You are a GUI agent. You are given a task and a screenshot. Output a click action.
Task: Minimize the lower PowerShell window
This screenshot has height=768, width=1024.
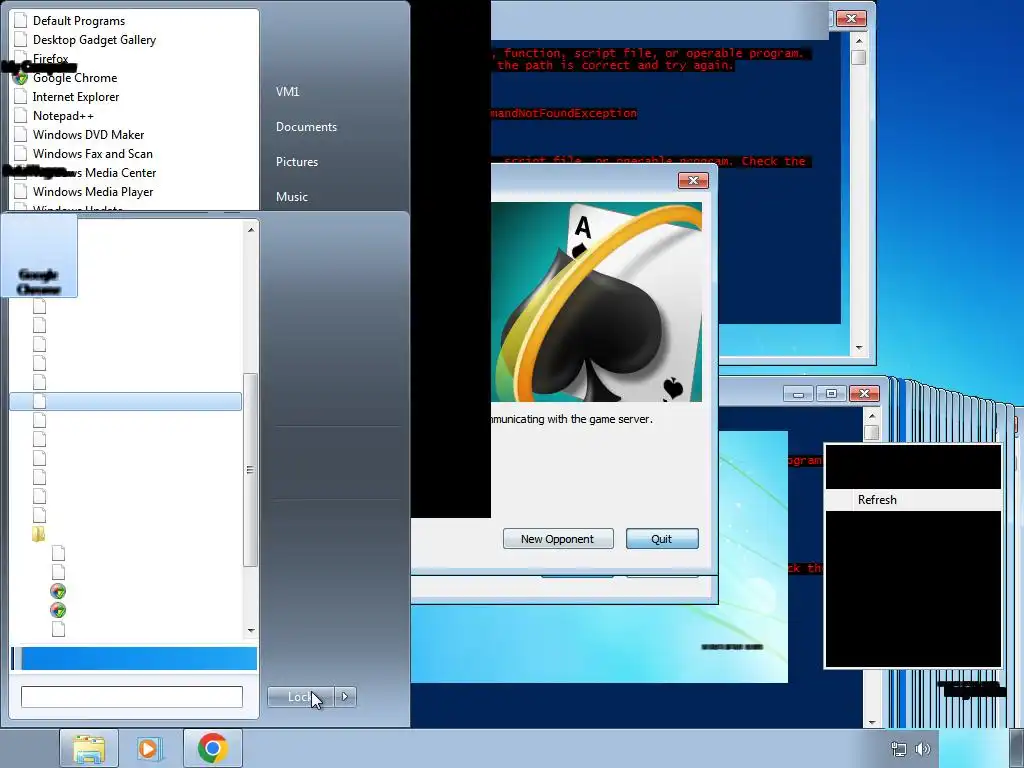point(798,394)
